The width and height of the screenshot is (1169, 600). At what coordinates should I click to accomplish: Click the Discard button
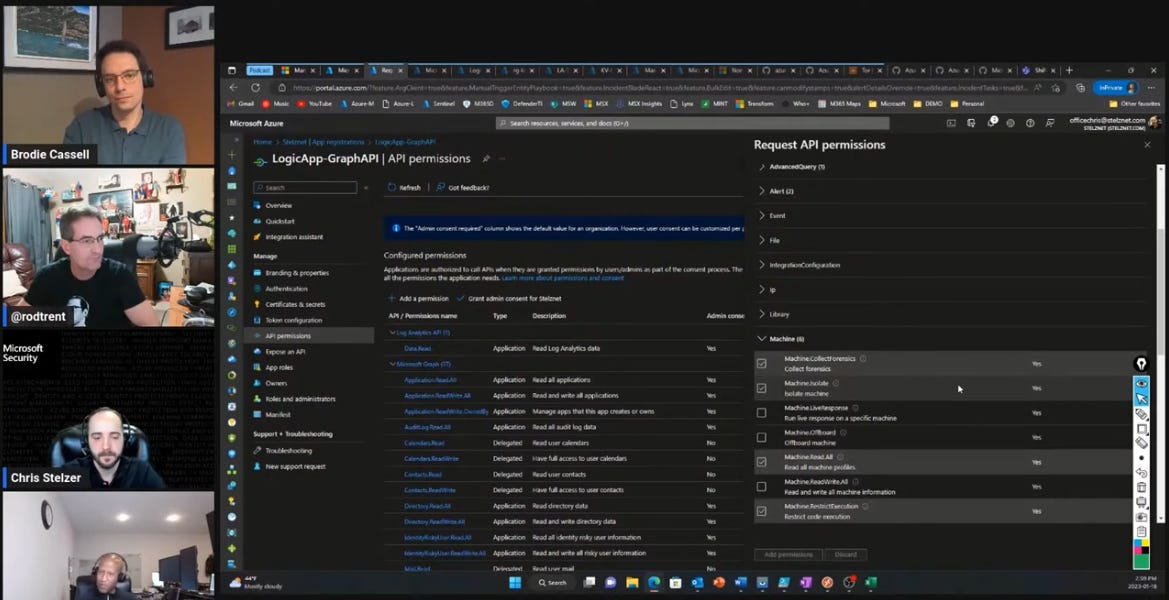(845, 555)
